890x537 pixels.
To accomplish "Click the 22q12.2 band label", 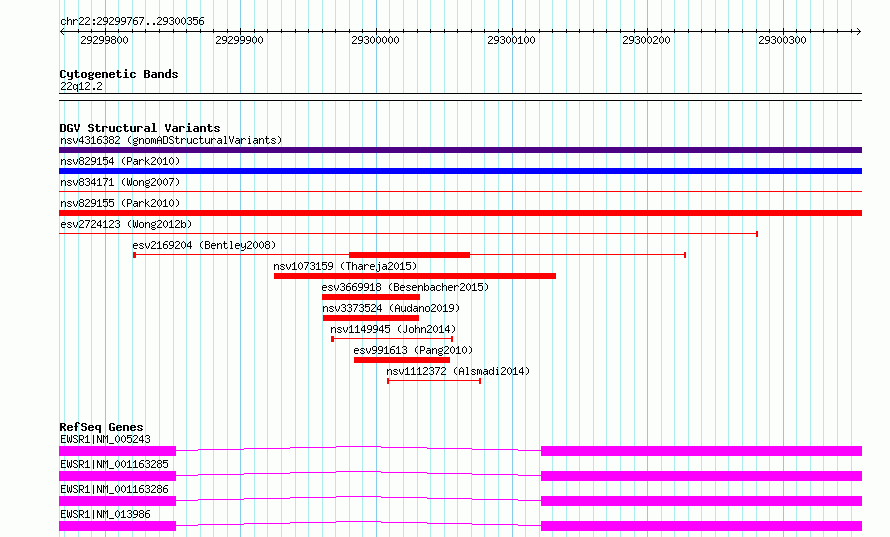I will (x=82, y=86).
